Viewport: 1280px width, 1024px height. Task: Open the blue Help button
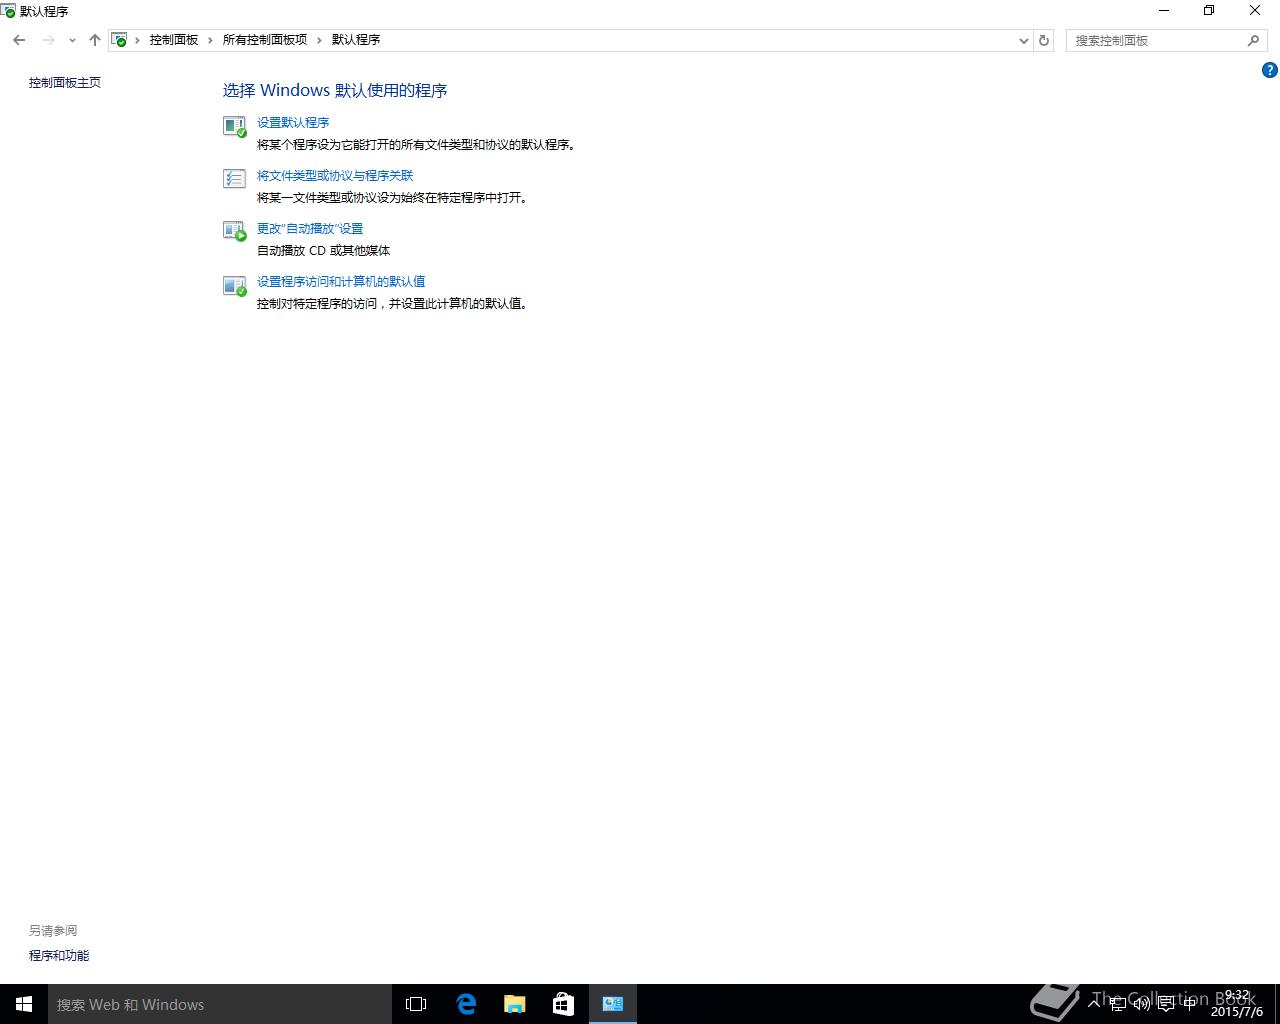1269,70
